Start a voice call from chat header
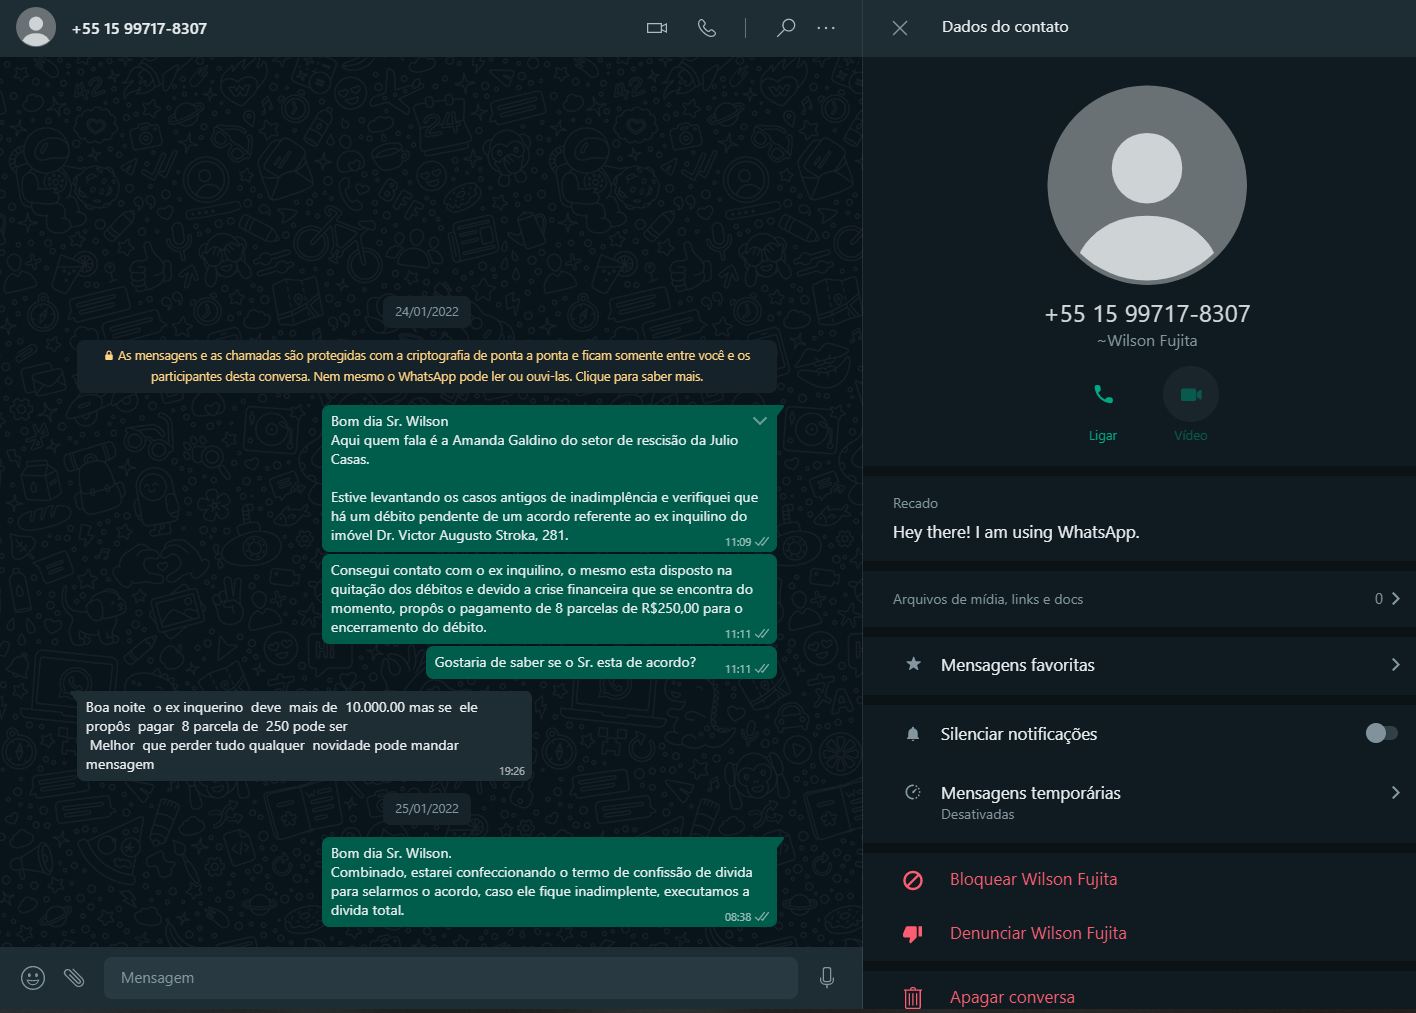Viewport: 1416px width, 1013px height. [x=707, y=28]
